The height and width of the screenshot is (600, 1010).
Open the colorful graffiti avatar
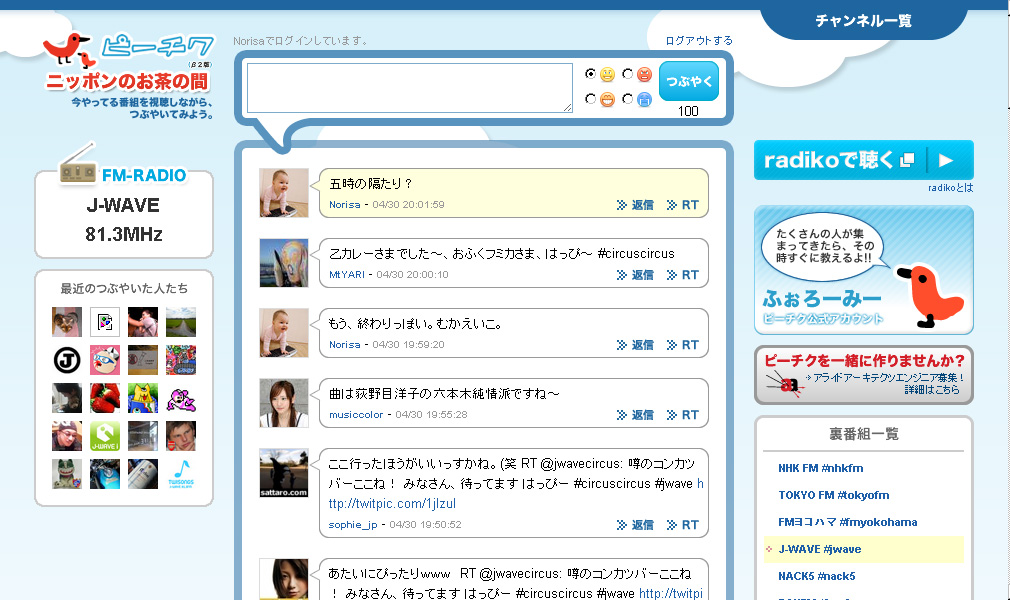[x=181, y=360]
